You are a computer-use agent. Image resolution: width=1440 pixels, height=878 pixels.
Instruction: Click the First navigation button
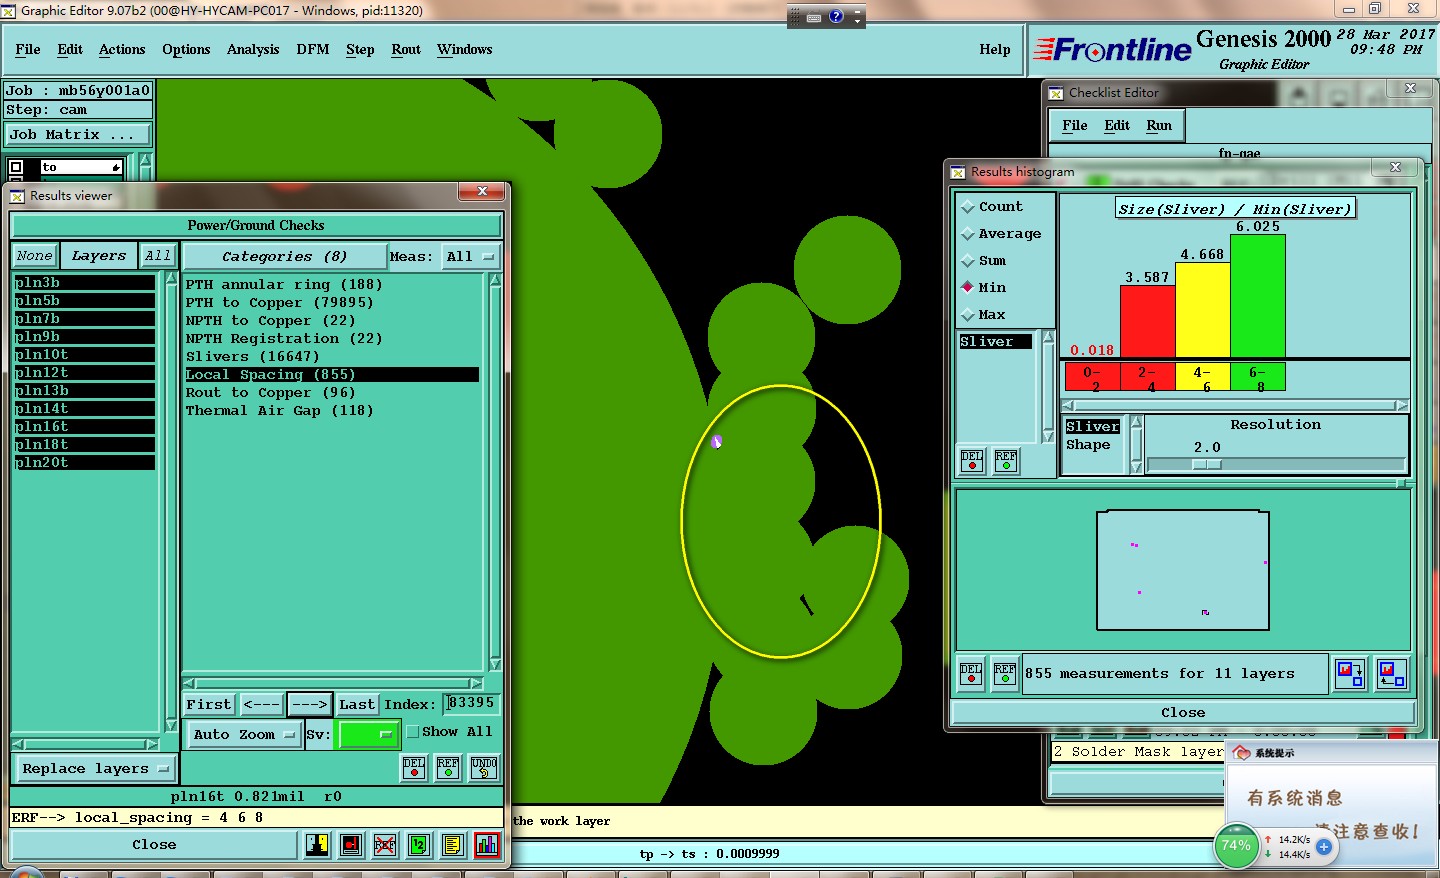coord(209,705)
